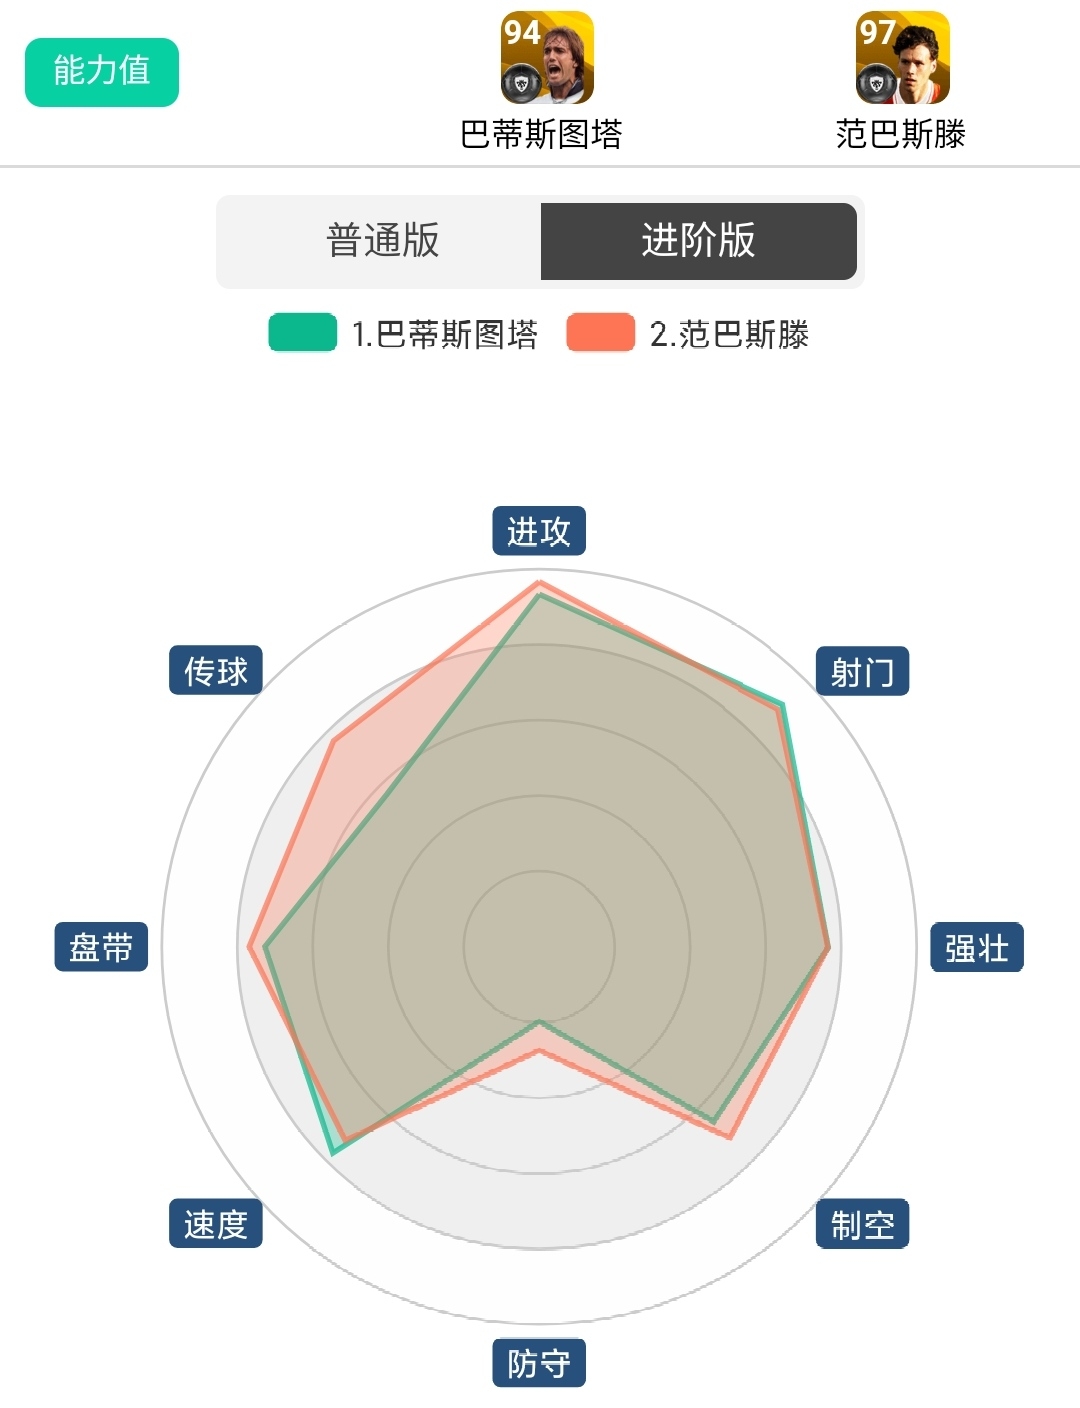Choose the 盘带 axis label

click(x=101, y=947)
